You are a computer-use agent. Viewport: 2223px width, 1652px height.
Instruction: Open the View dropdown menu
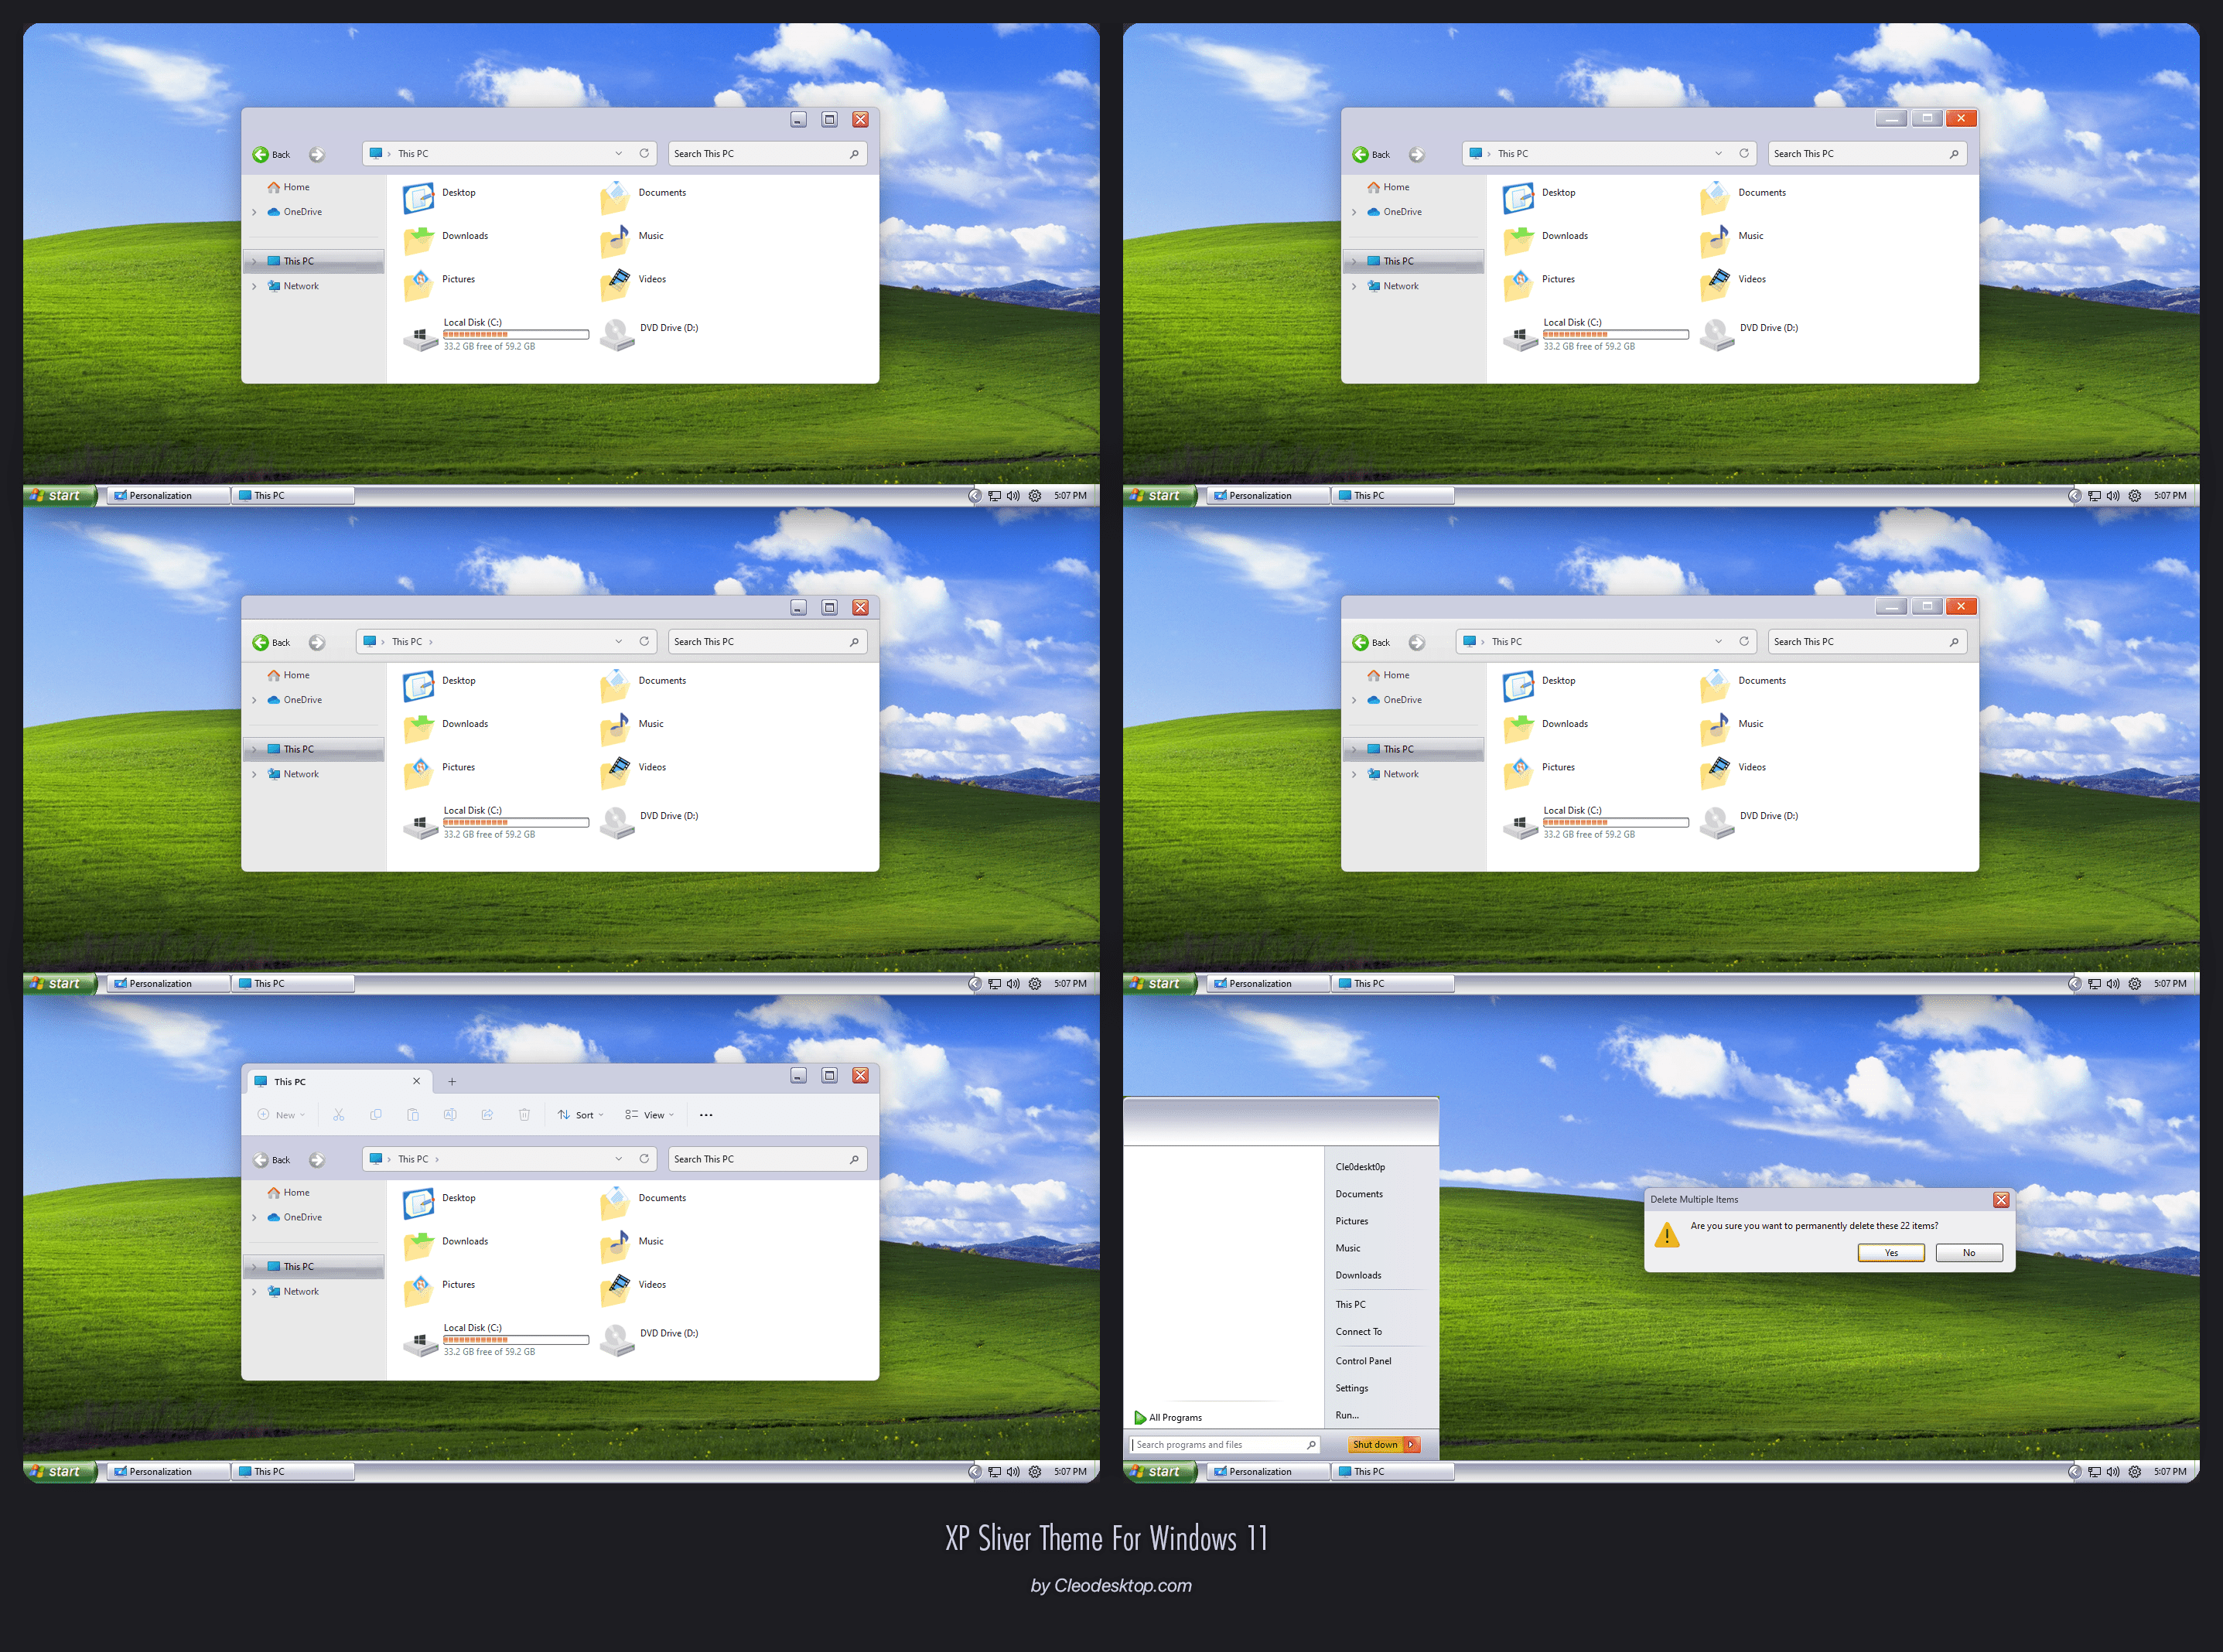tap(650, 1114)
